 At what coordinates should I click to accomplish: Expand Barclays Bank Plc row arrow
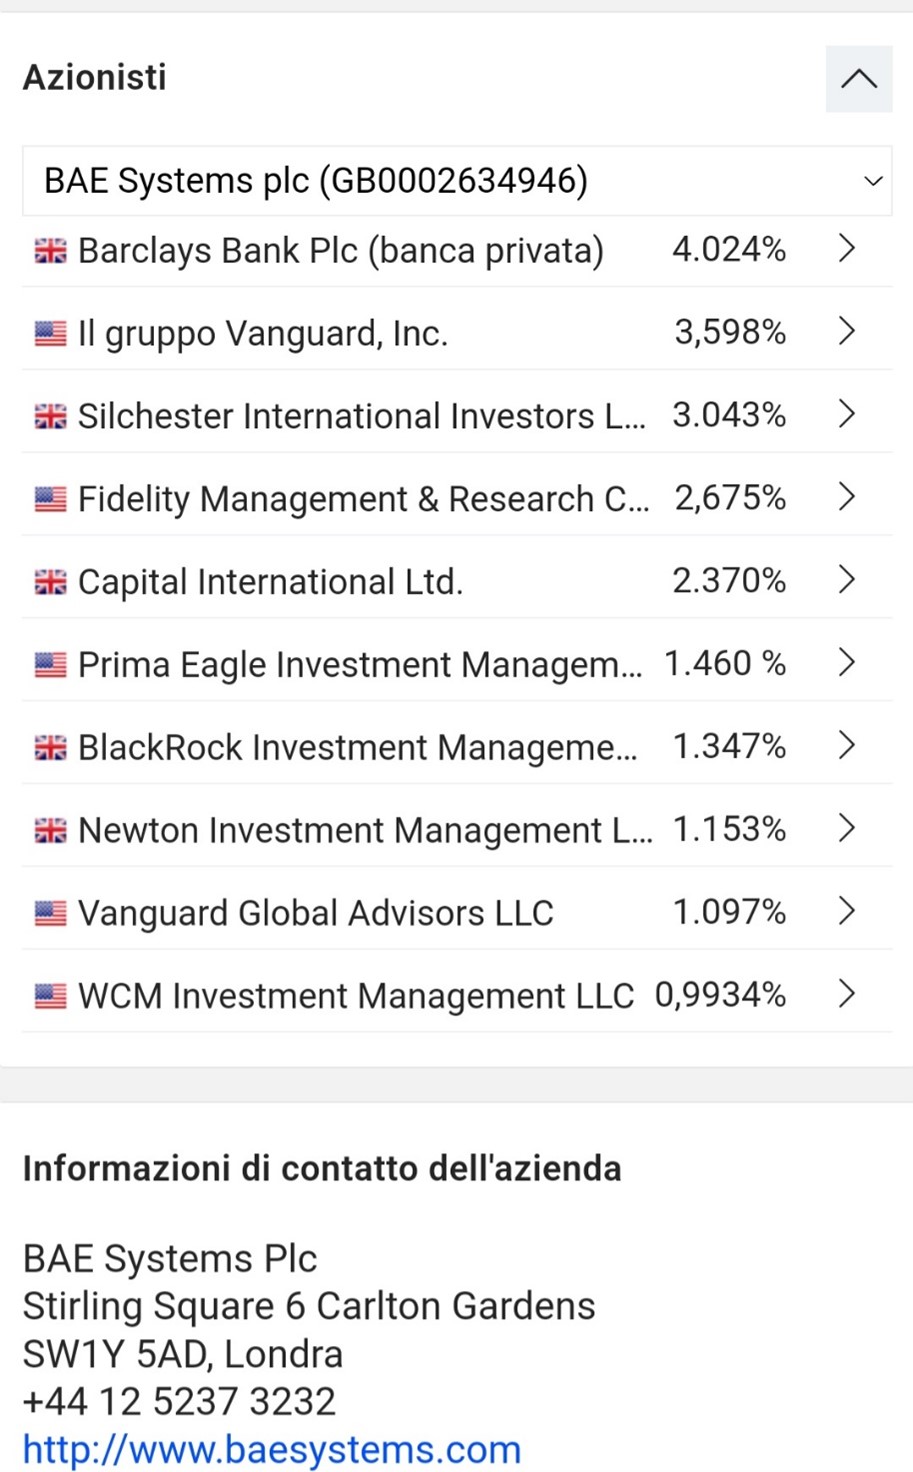(x=846, y=249)
